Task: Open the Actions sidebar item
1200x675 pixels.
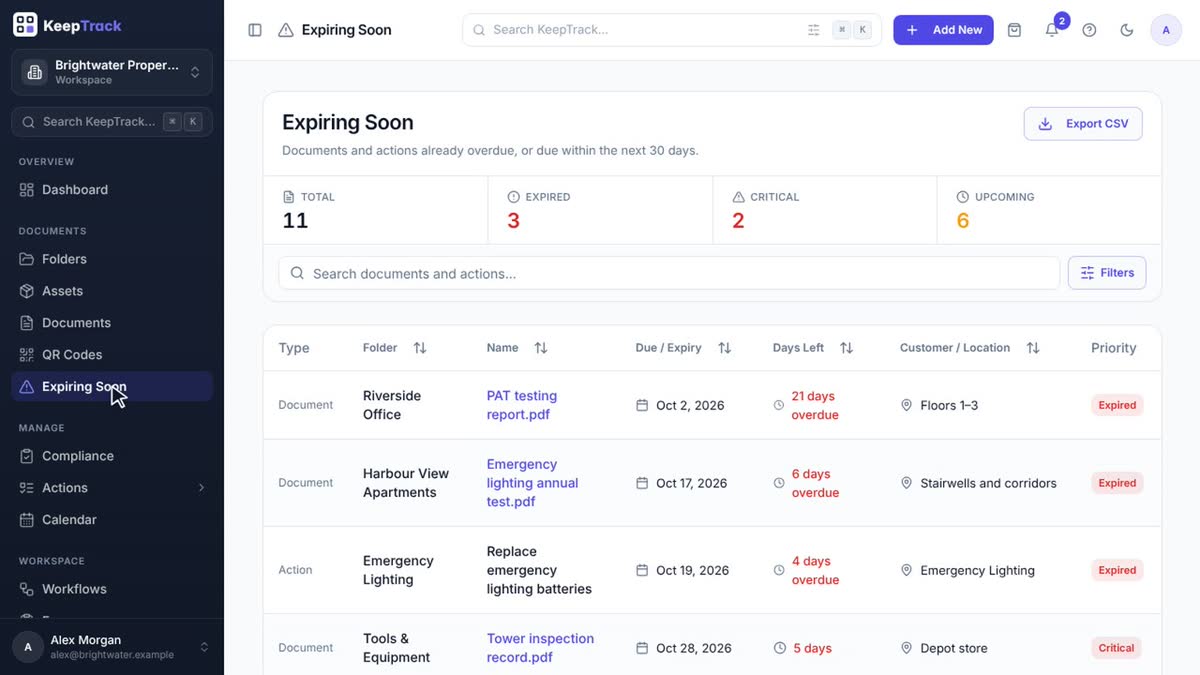Action: point(112,488)
